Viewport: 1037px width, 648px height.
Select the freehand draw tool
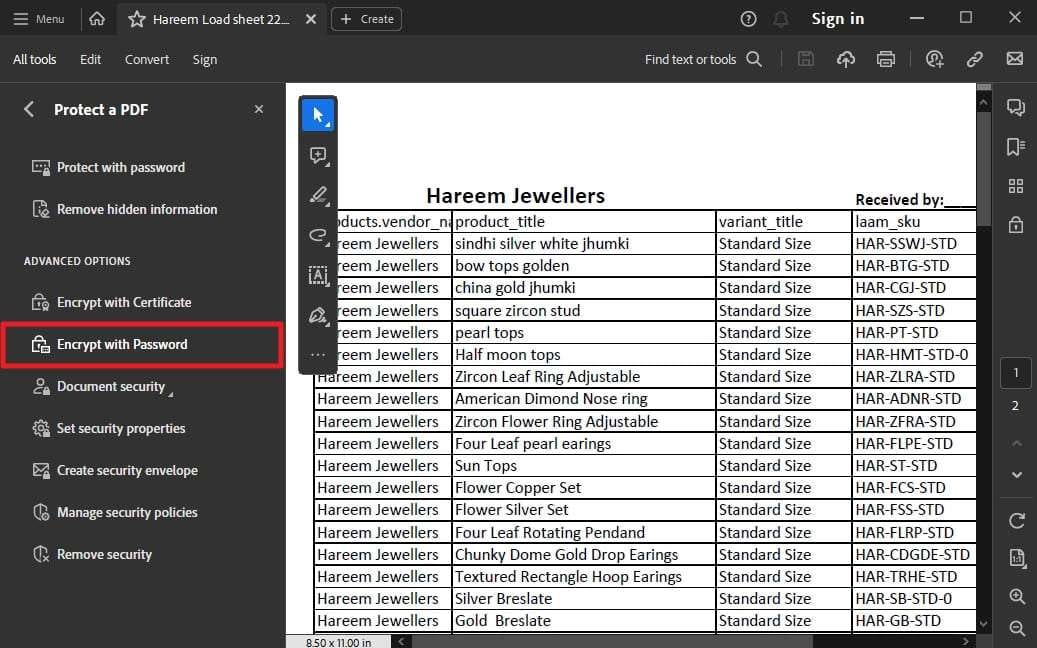[x=318, y=235]
